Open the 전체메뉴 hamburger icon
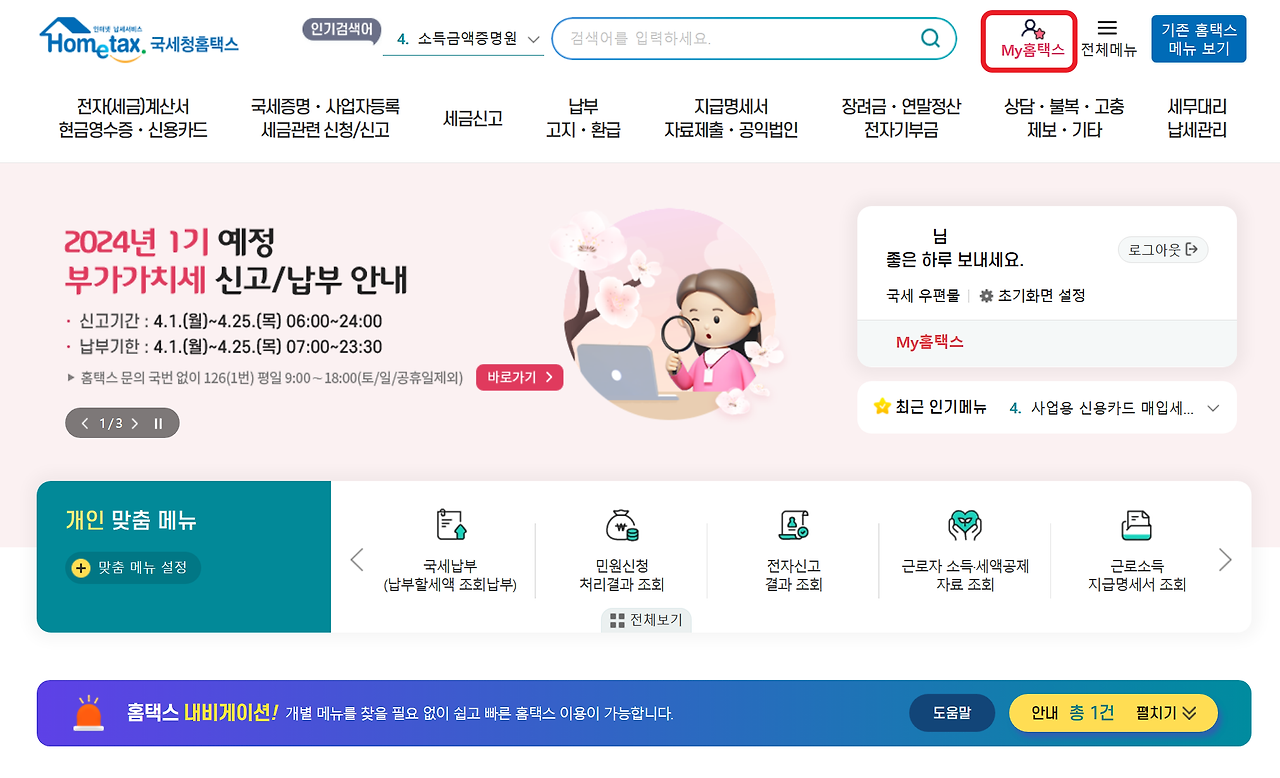 1107,28
